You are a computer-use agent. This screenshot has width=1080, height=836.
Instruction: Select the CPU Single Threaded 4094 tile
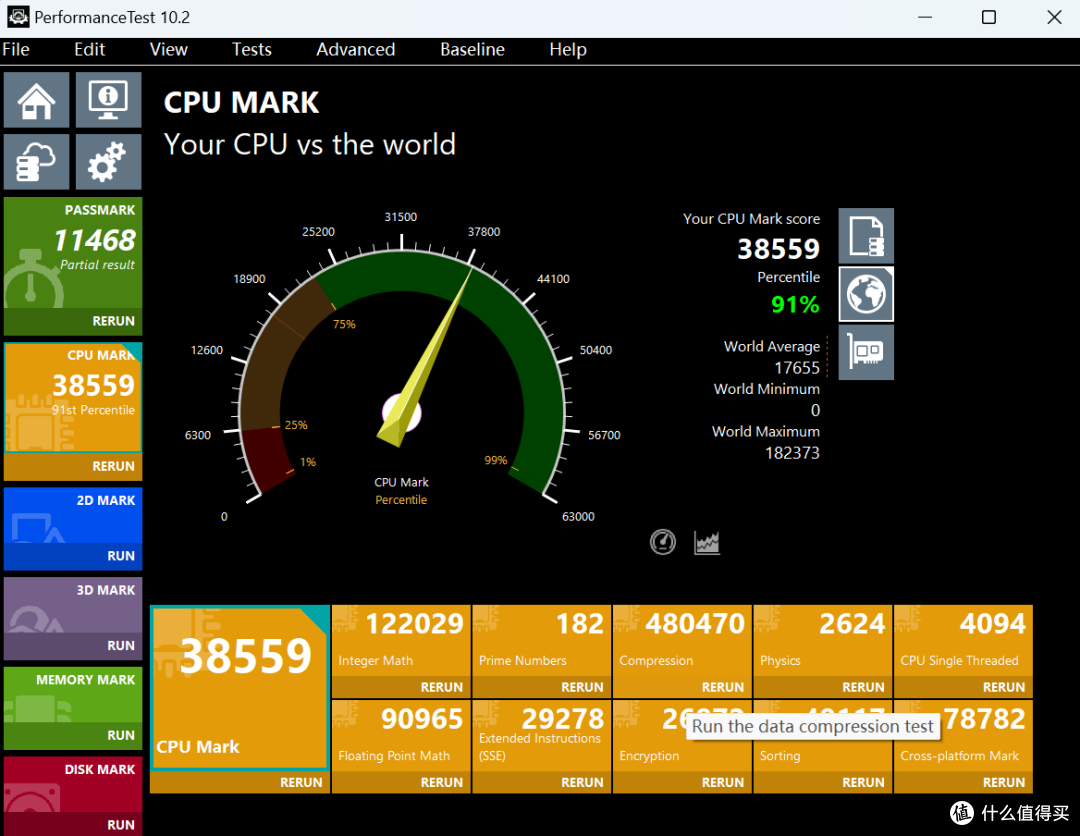(x=963, y=640)
